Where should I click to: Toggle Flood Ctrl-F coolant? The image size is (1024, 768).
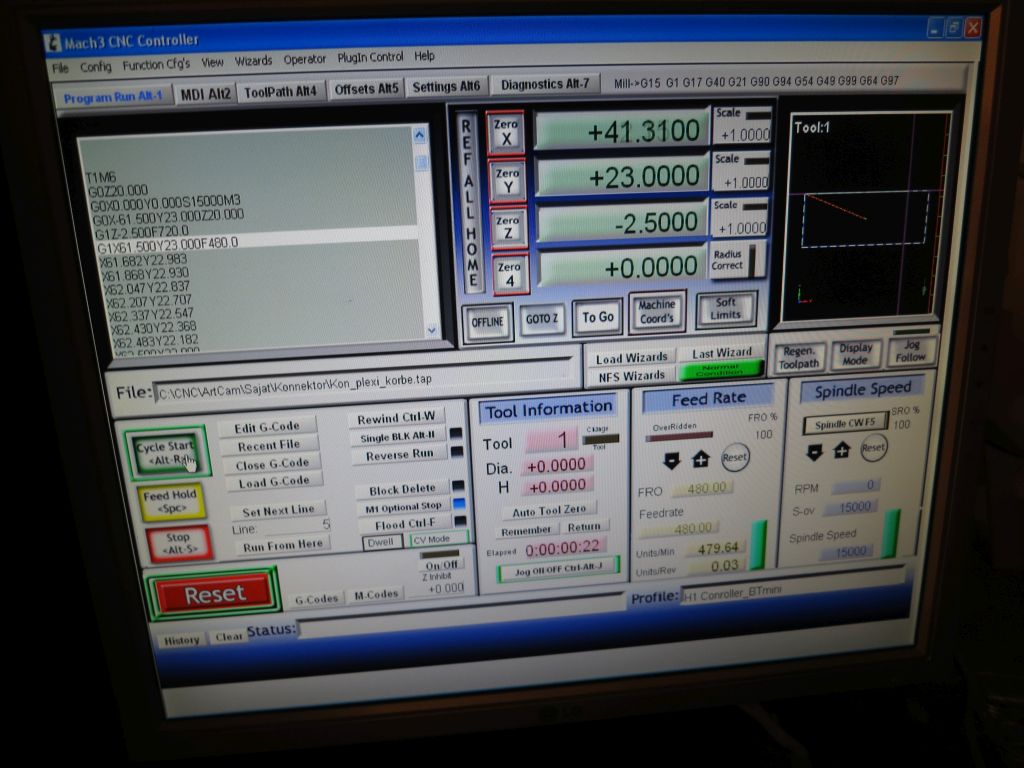(x=405, y=524)
